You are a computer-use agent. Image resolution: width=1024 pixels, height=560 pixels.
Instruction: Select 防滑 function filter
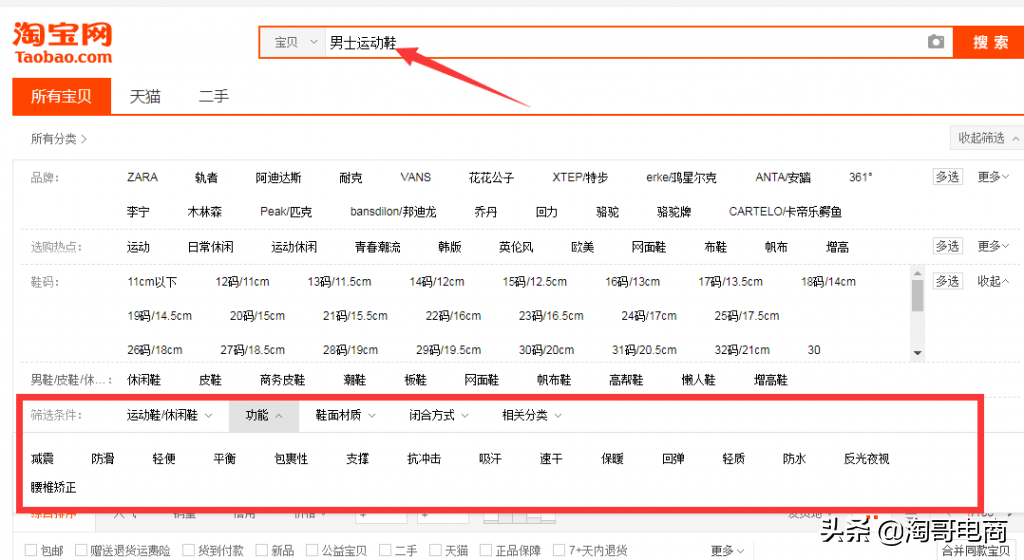(x=103, y=459)
